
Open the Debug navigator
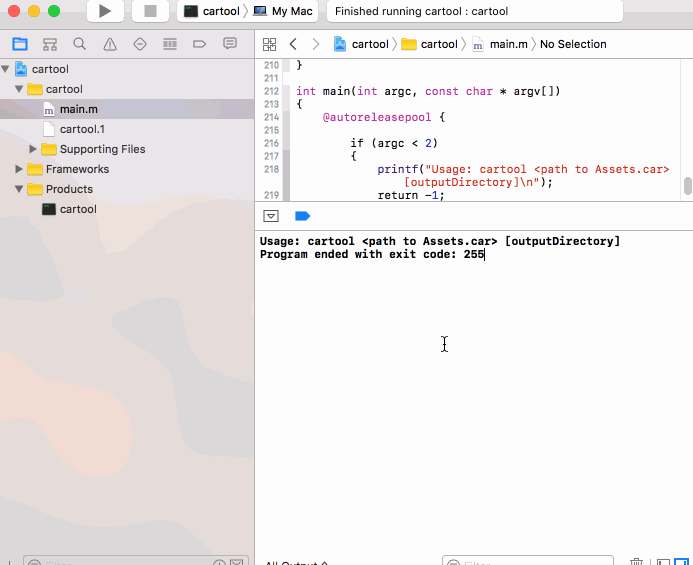(x=170, y=44)
